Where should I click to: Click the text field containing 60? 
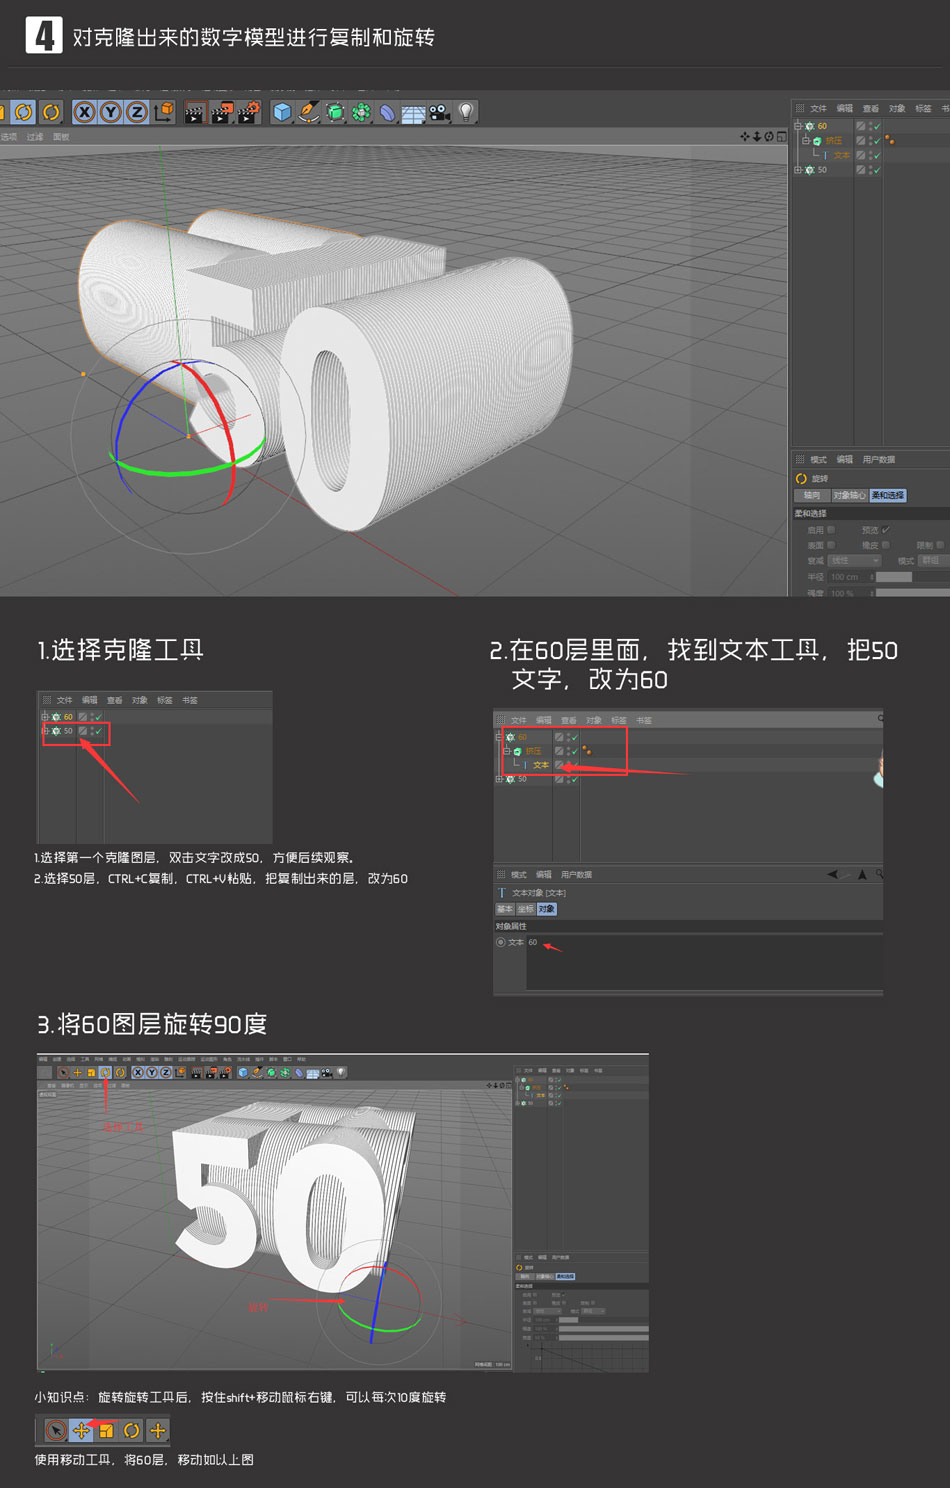pyautogui.click(x=704, y=962)
